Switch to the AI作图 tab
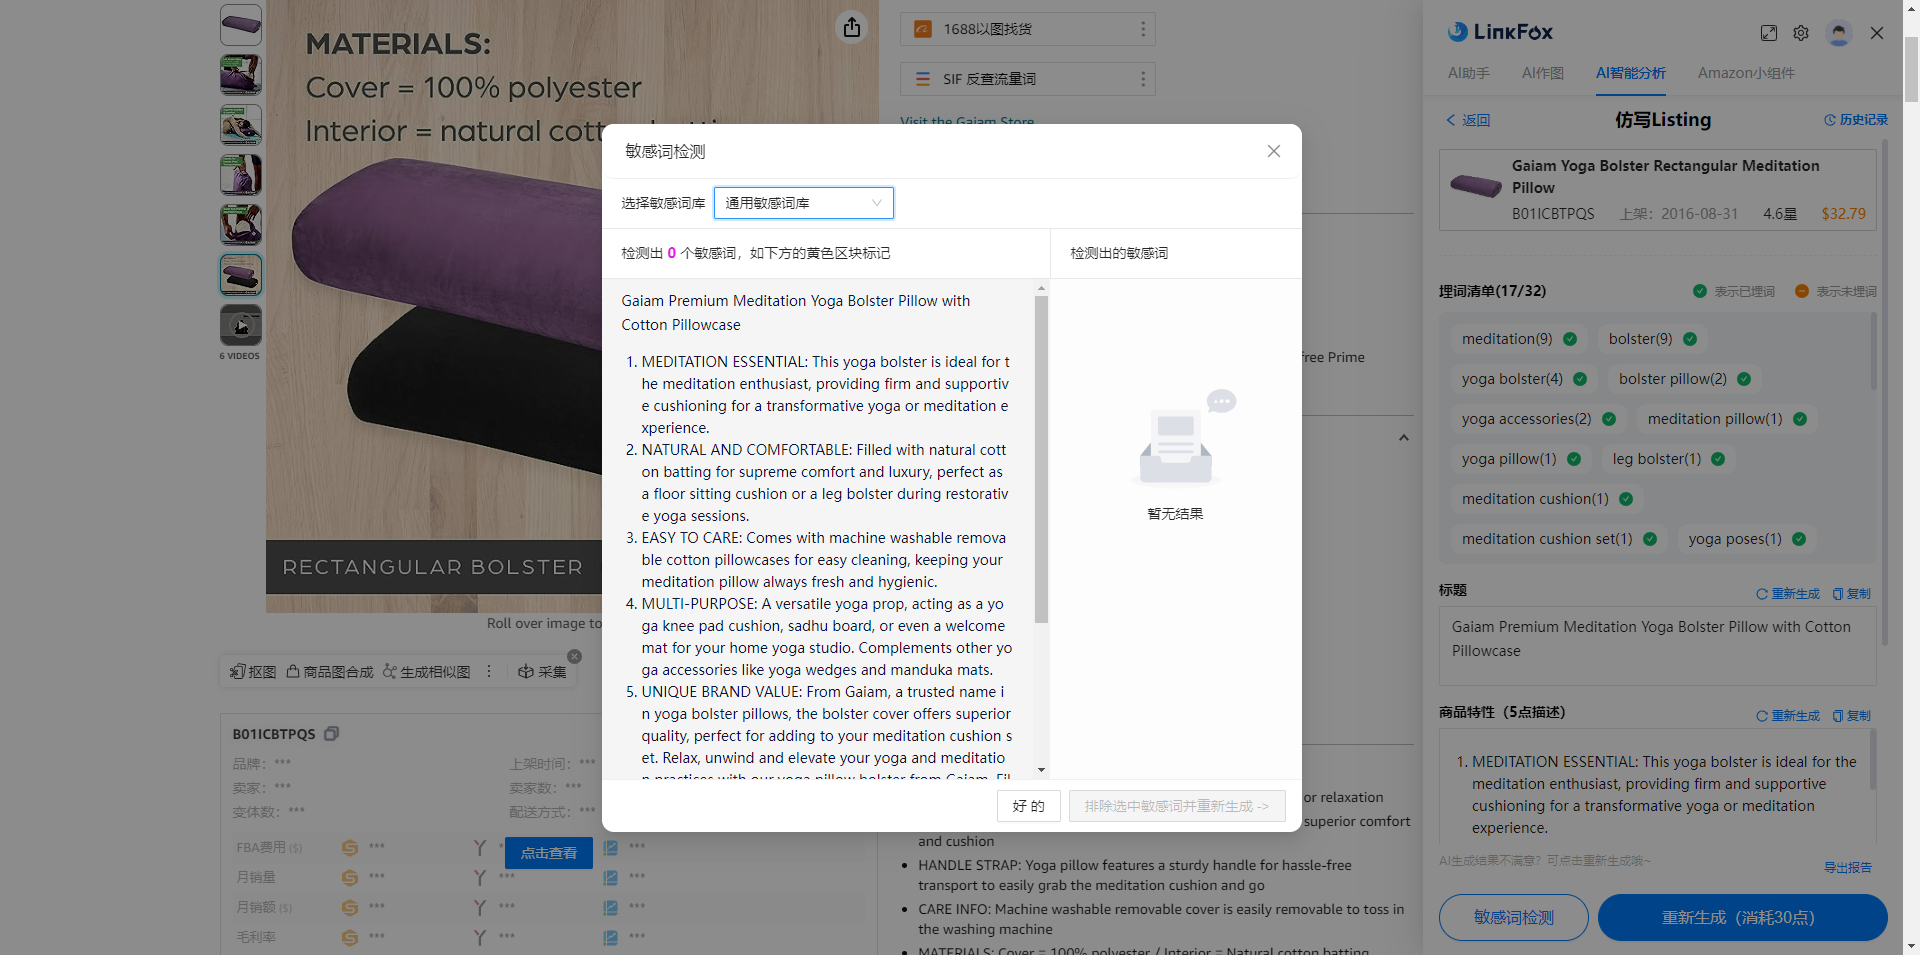The height and width of the screenshot is (955, 1920). [x=1543, y=73]
